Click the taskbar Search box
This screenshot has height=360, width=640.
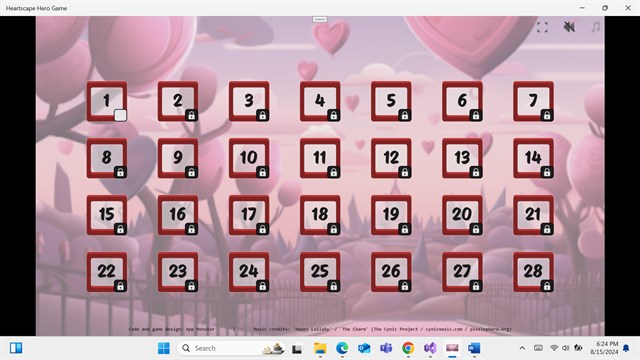click(232, 348)
